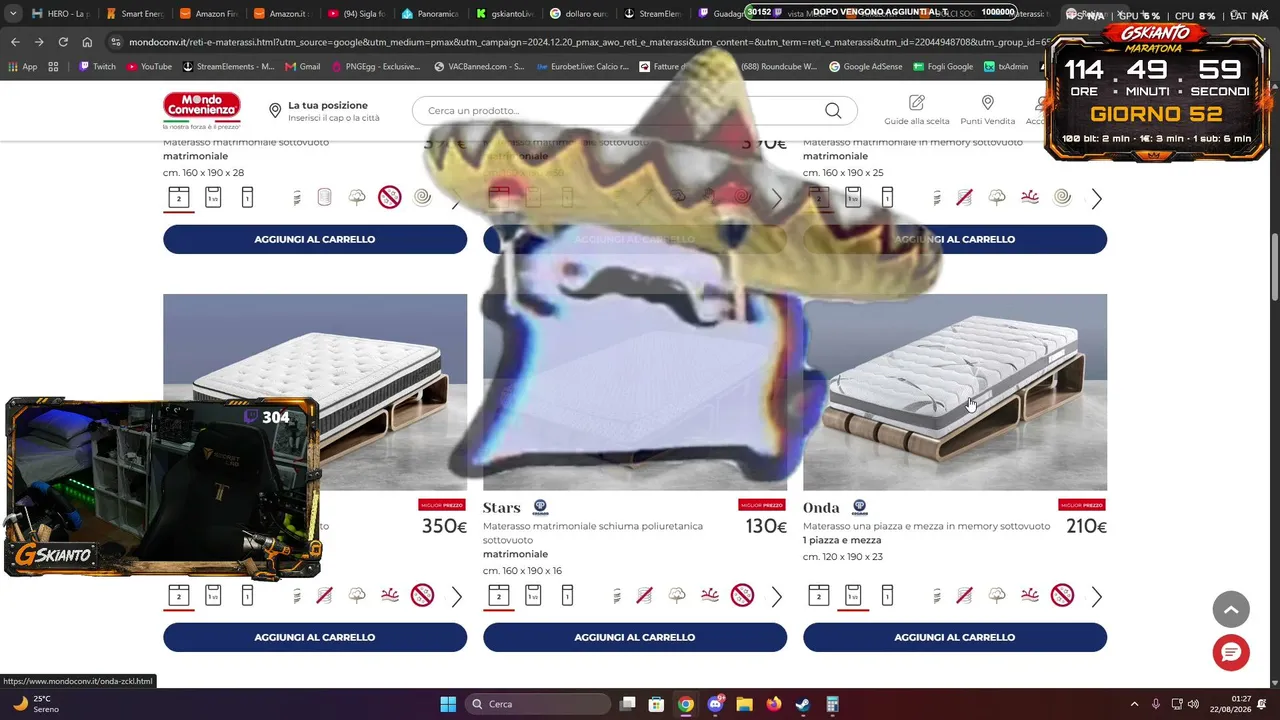Open Discord from the taskbar
Screen dimensions: 1280x720
coord(715,704)
